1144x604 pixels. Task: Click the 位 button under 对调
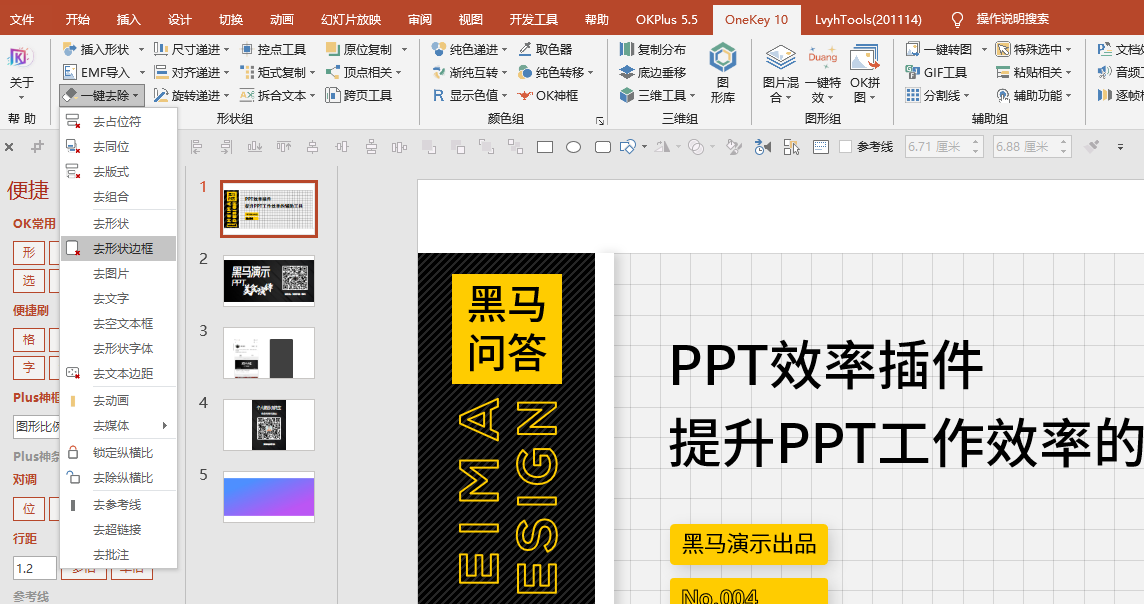point(28,508)
